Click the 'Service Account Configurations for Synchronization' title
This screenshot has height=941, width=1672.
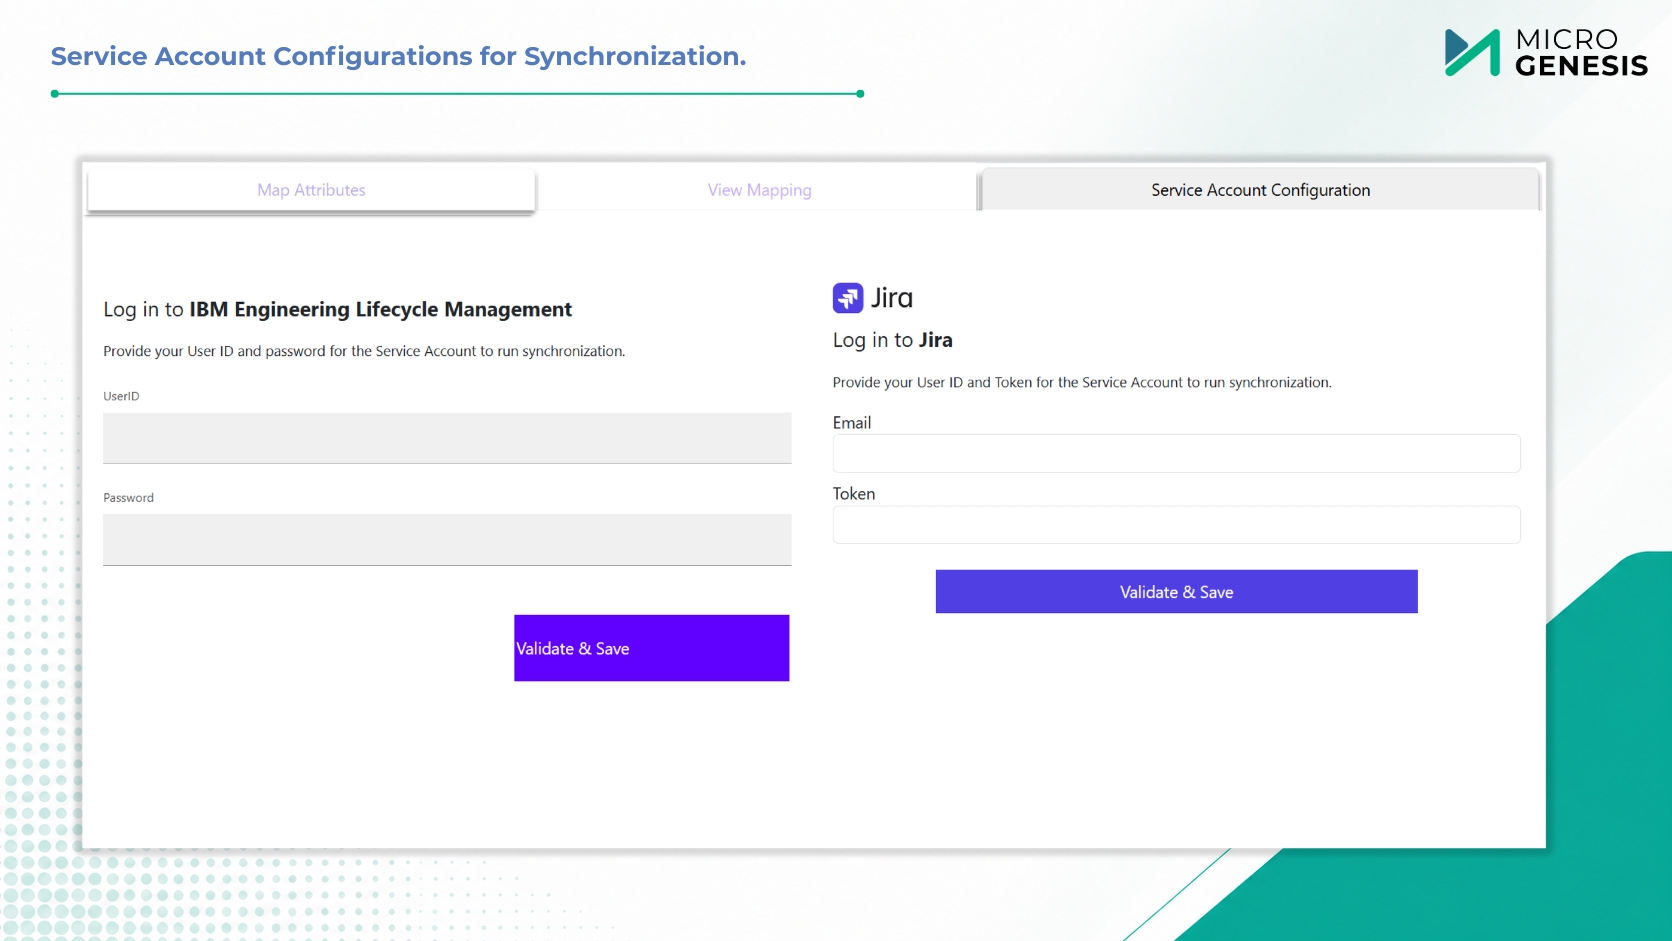pyautogui.click(x=399, y=56)
